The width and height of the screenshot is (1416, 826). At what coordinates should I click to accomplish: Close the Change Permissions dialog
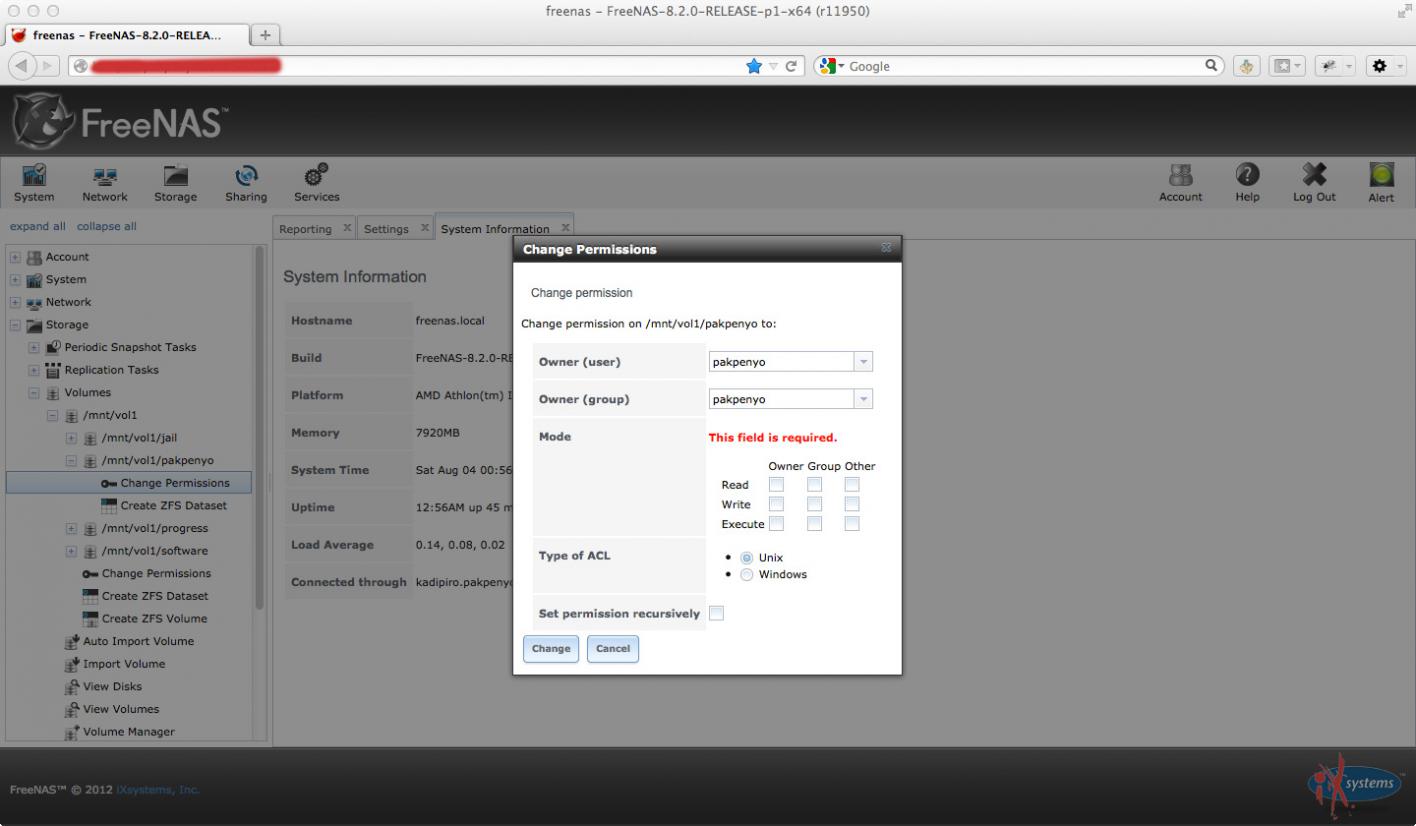pyautogui.click(x=885, y=249)
